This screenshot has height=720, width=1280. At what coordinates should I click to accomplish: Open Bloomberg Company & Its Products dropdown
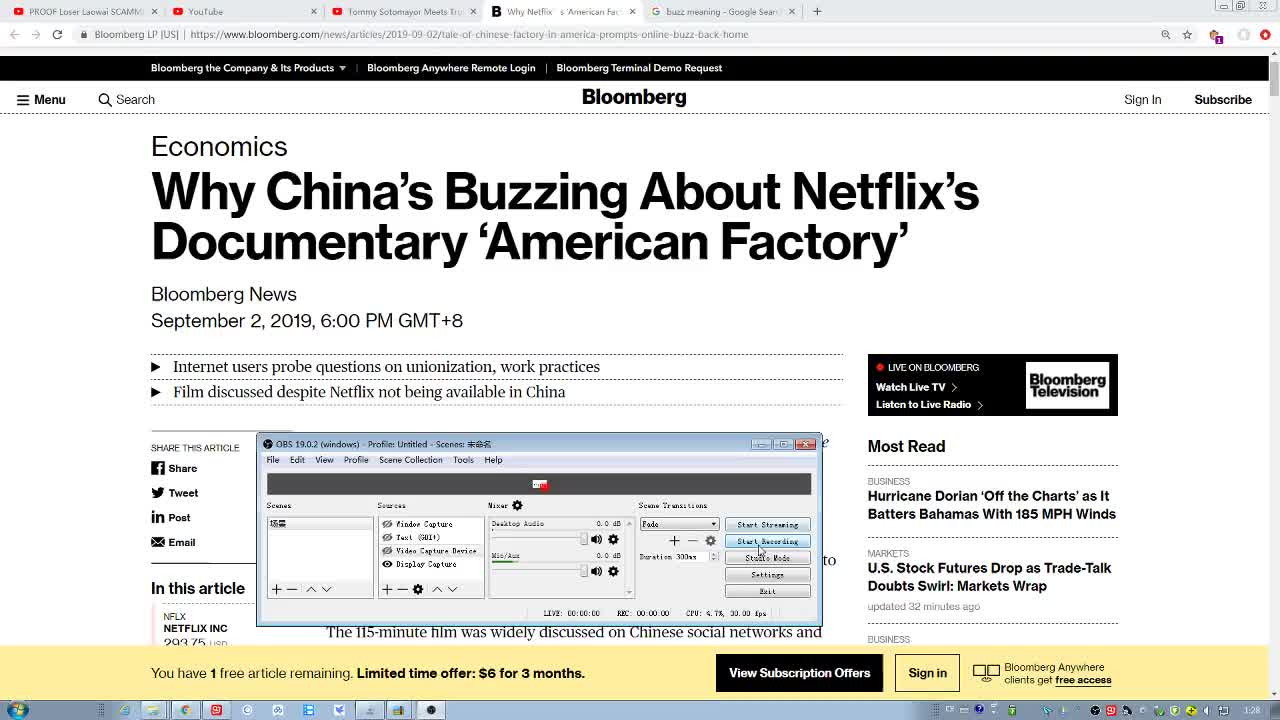[248, 68]
